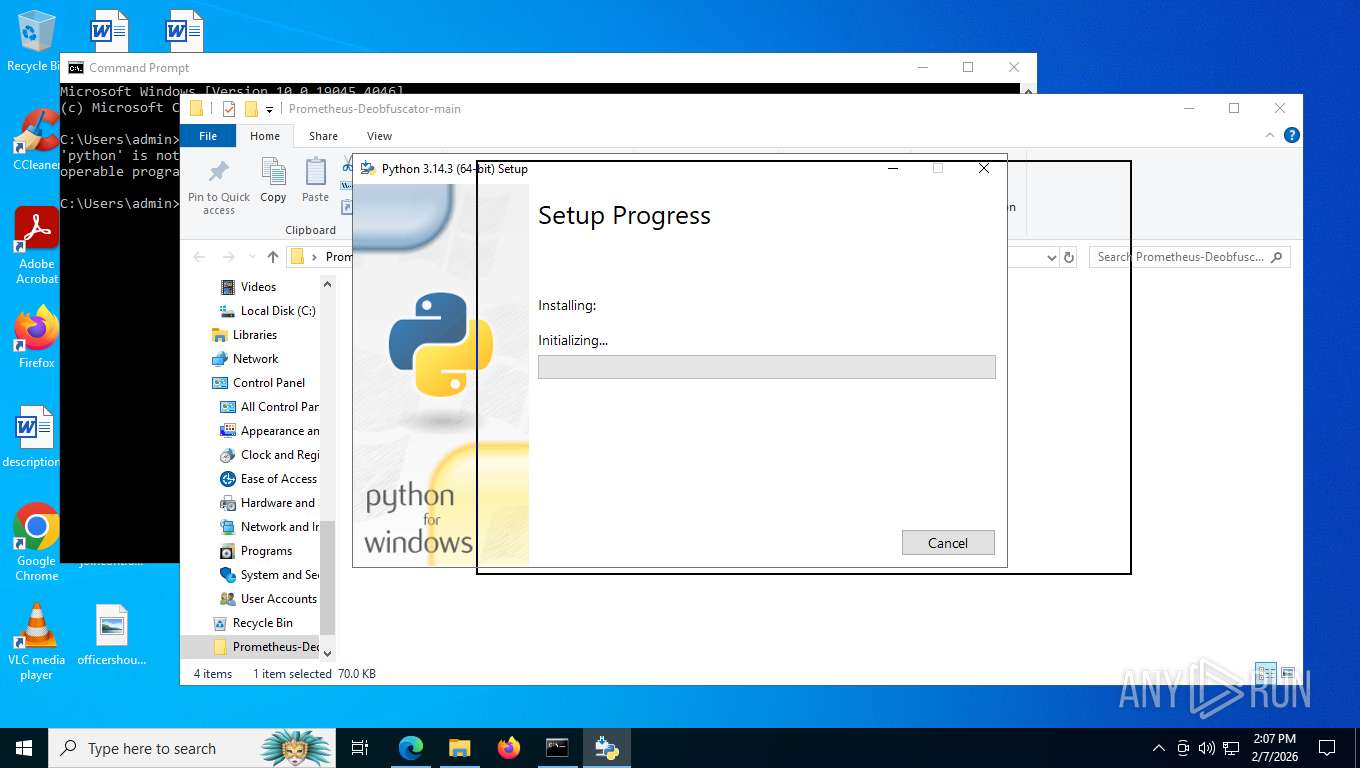Go back in Explorer navigation
Image resolution: width=1360 pixels, height=768 pixels.
pos(199,257)
